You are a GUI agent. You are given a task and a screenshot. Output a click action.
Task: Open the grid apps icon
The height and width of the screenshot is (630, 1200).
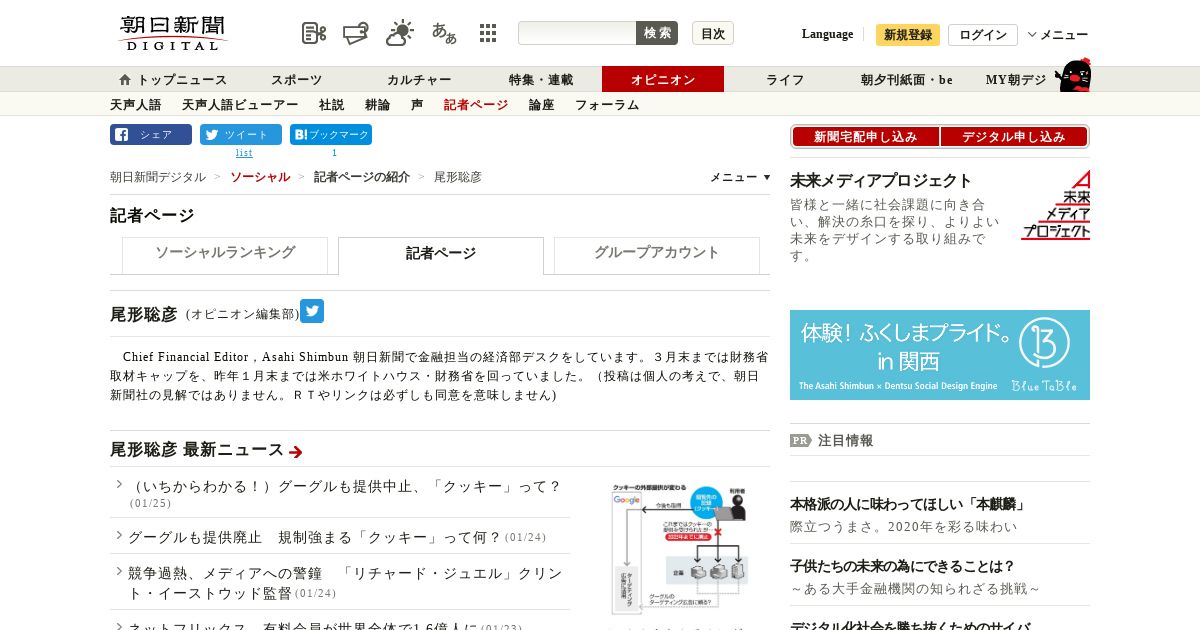[x=488, y=33]
